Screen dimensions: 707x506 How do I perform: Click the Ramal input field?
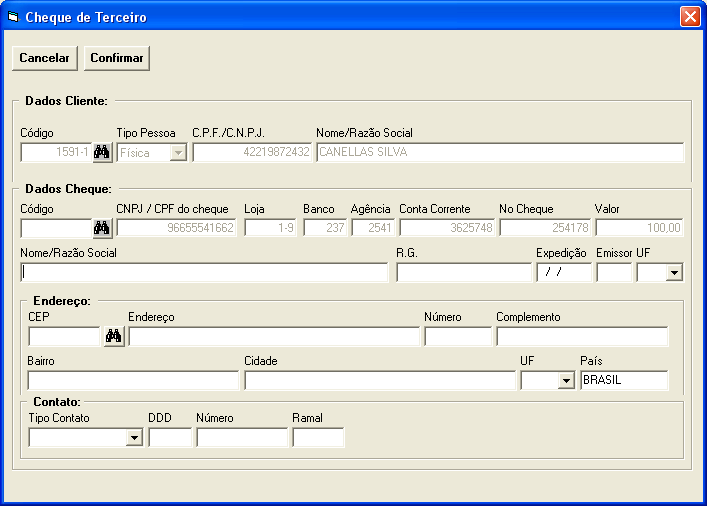(318, 437)
